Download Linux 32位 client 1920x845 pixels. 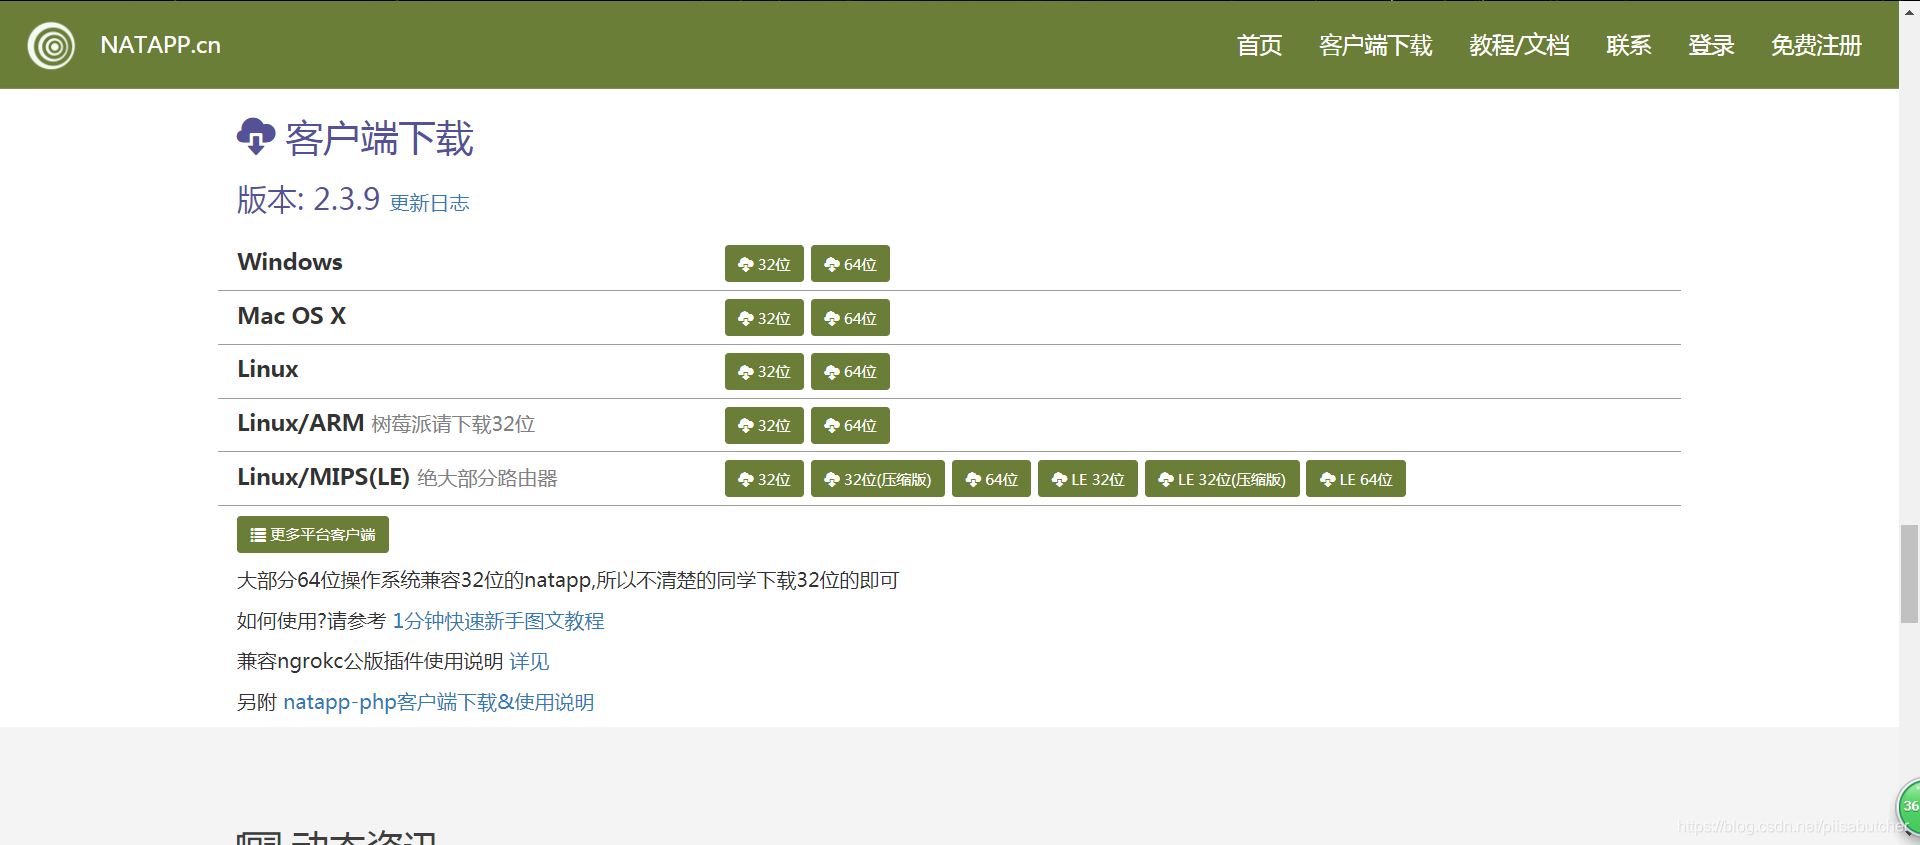[x=764, y=372]
